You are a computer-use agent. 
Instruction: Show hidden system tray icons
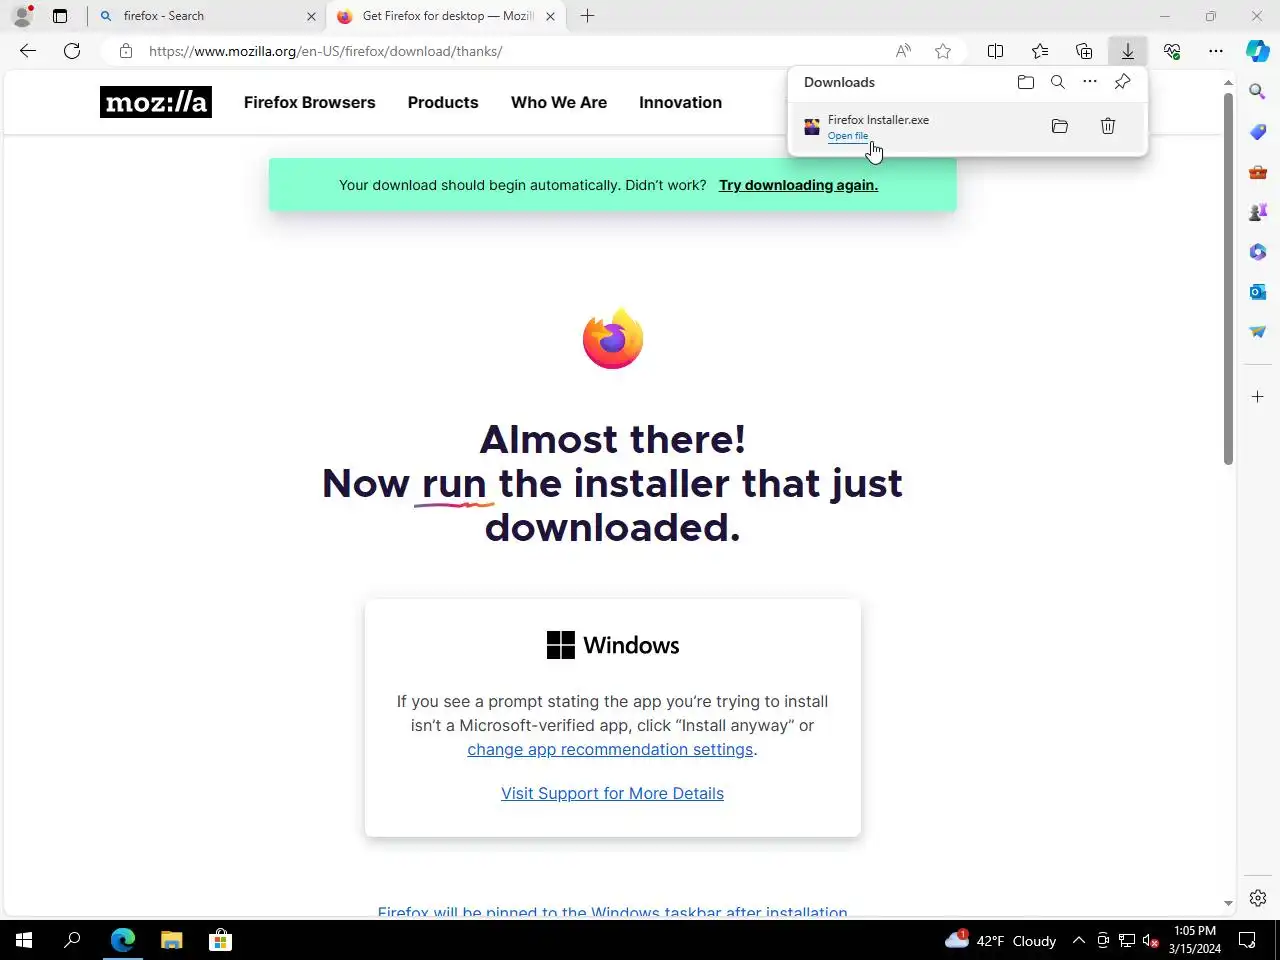[x=1078, y=940]
